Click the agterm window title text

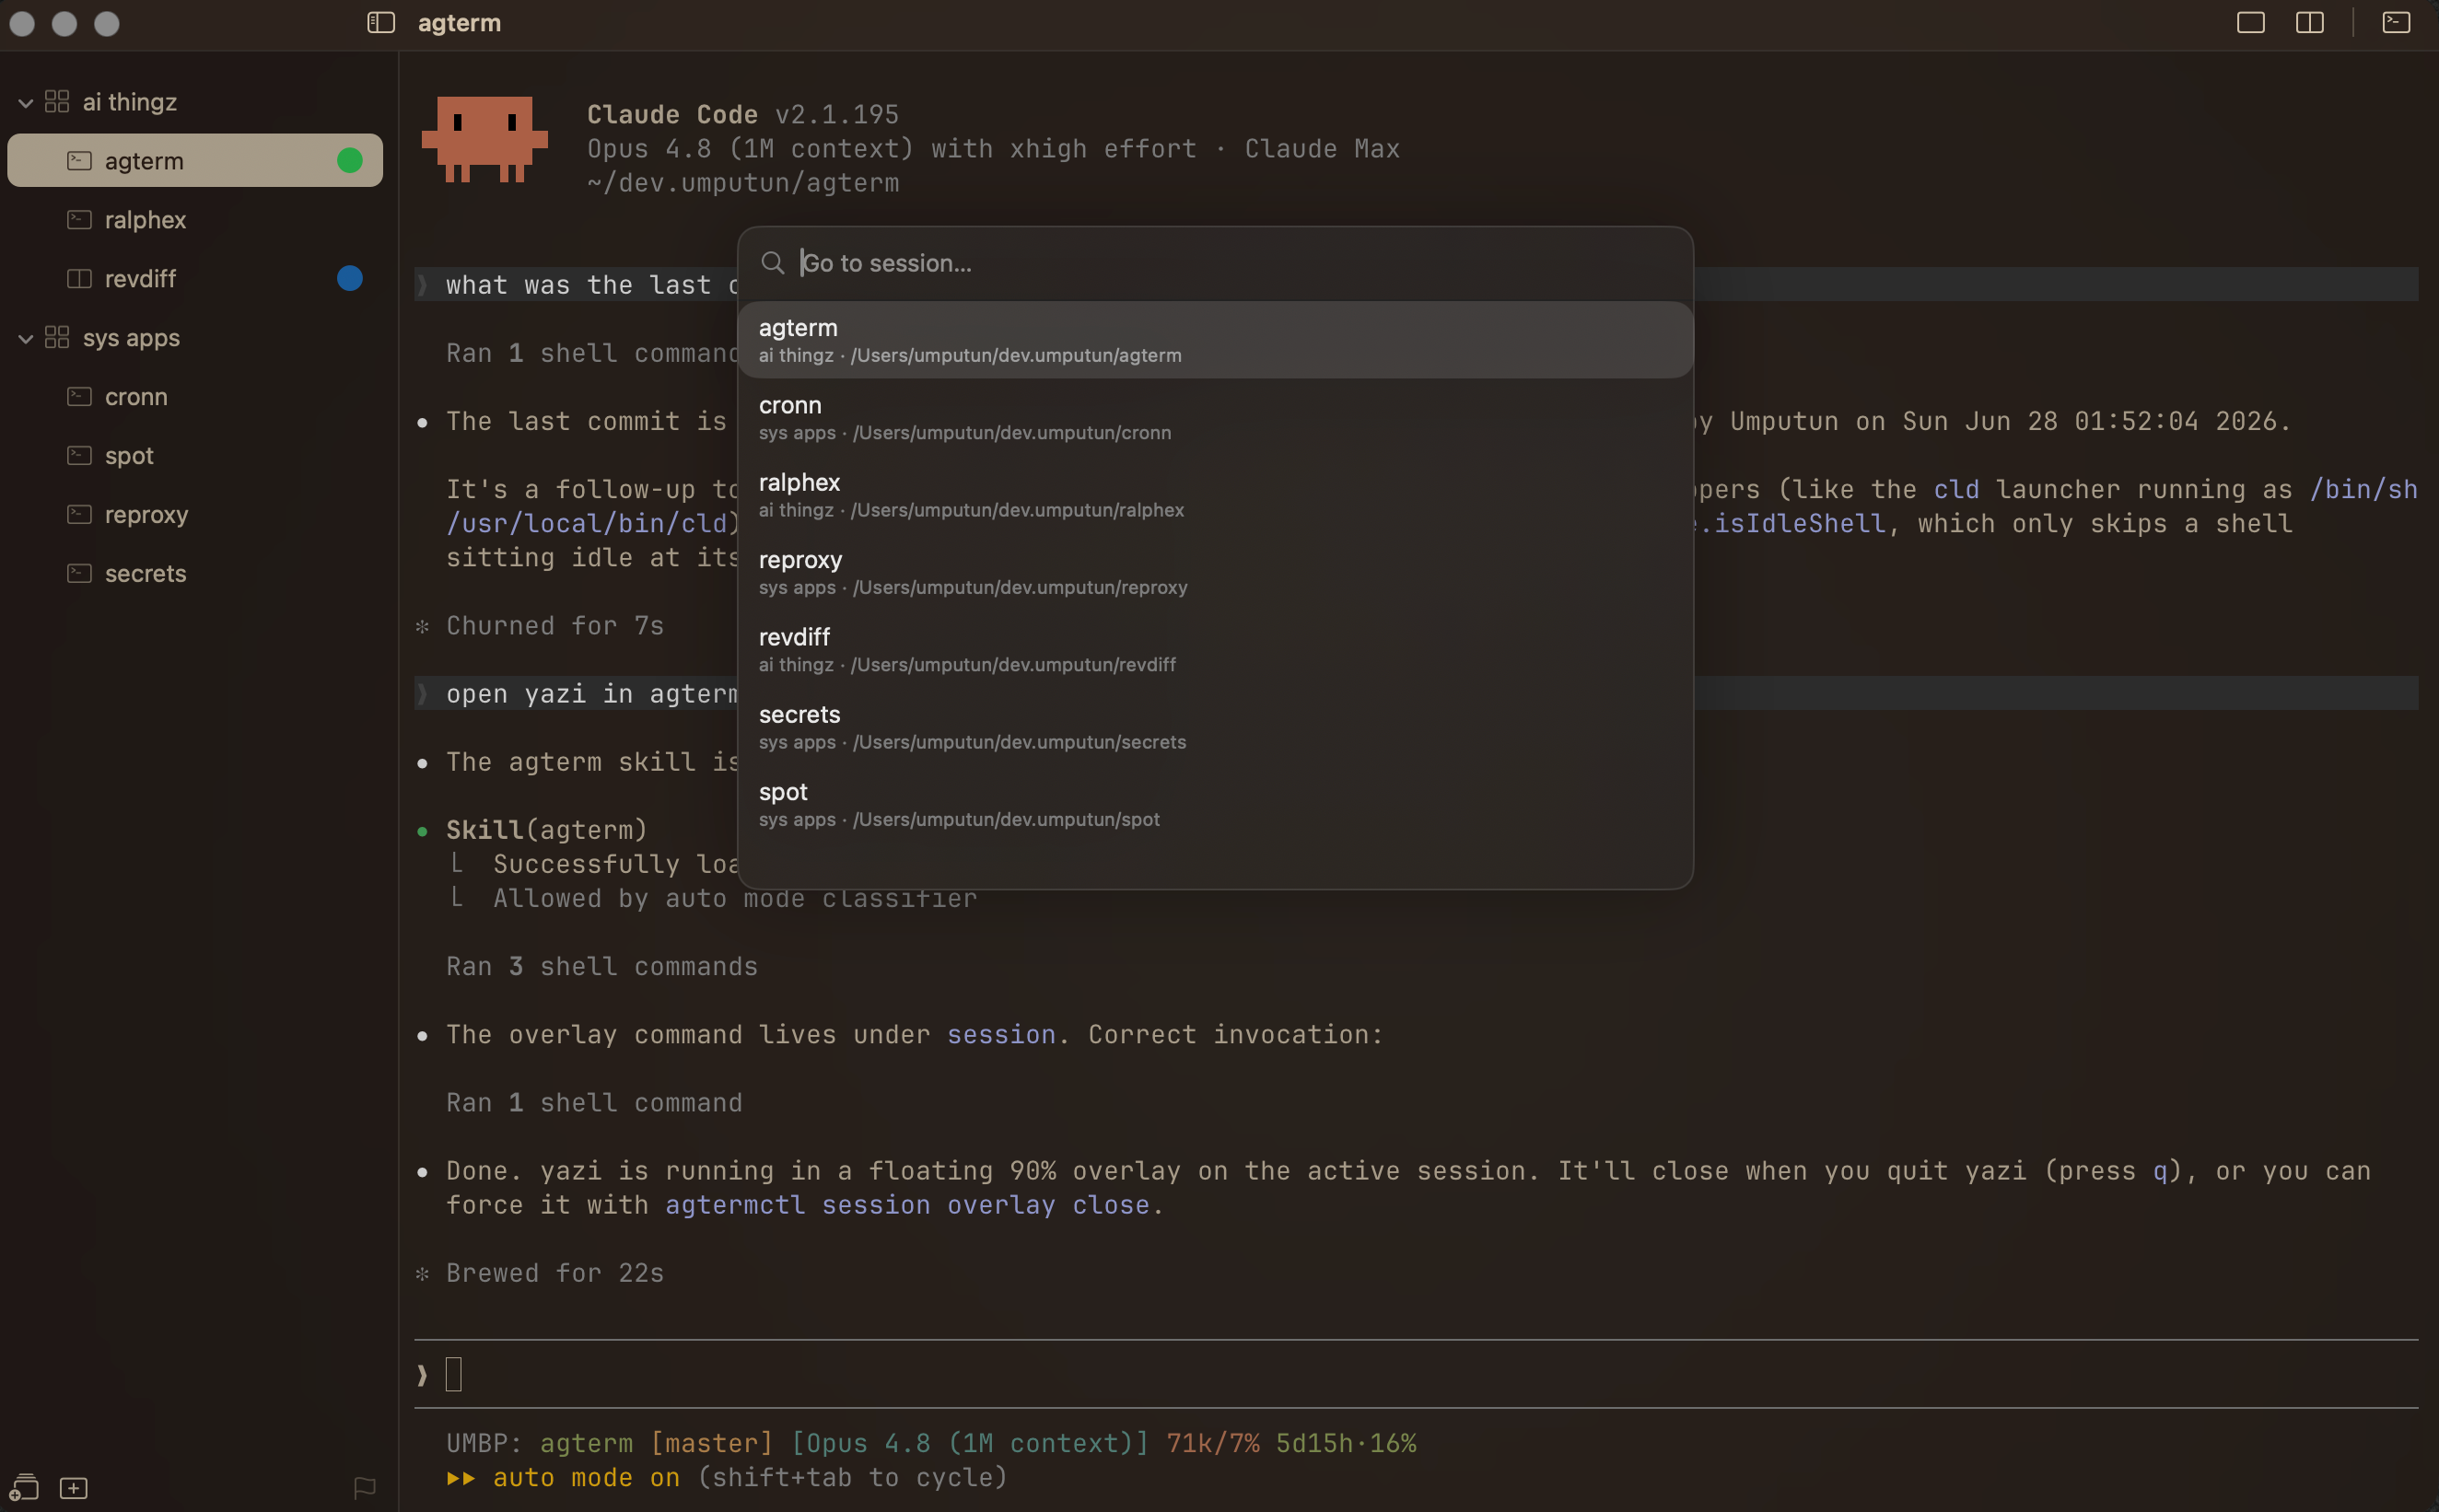(459, 22)
